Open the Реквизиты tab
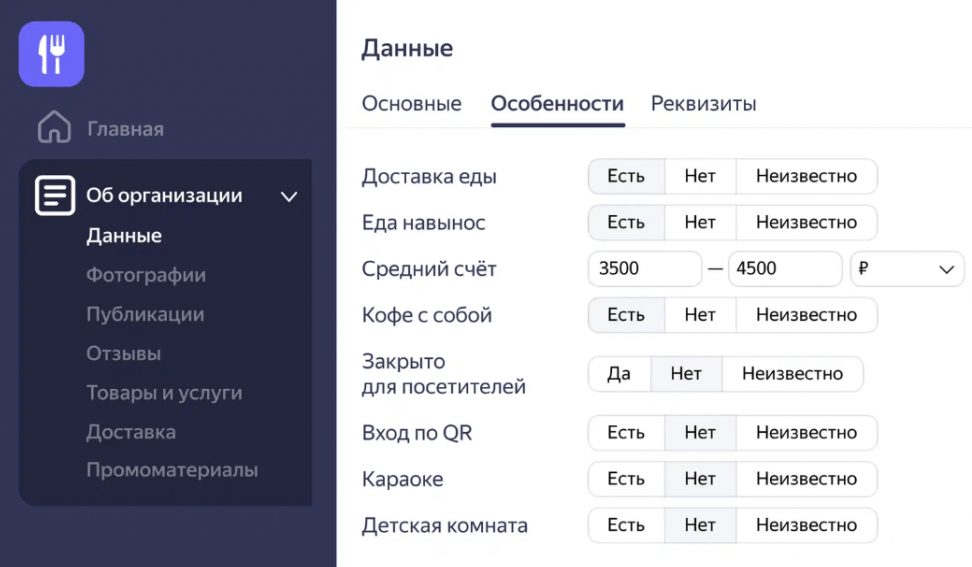This screenshot has height=567, width=972. click(x=703, y=104)
